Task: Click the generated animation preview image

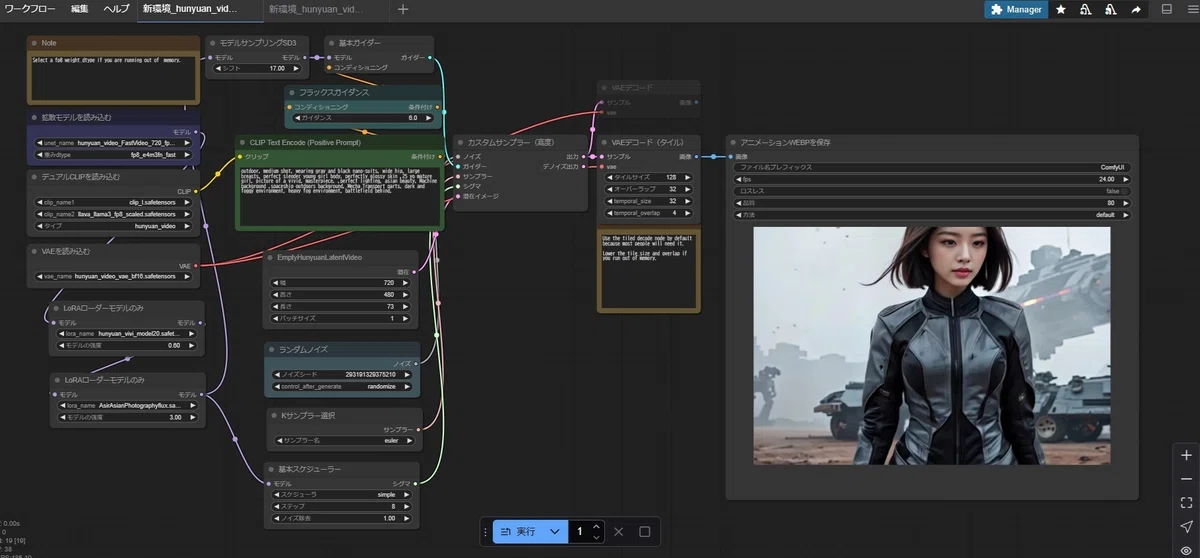Action: coord(932,345)
